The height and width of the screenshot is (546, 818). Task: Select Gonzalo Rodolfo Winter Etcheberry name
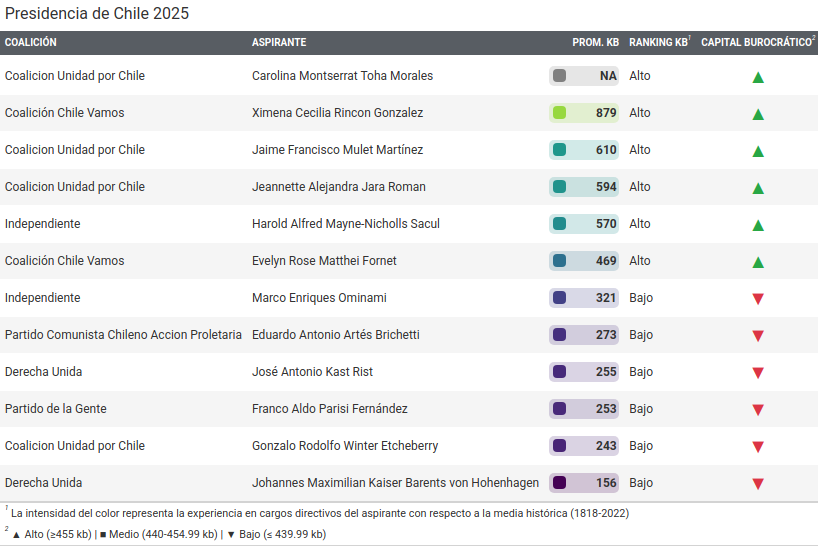pos(345,446)
